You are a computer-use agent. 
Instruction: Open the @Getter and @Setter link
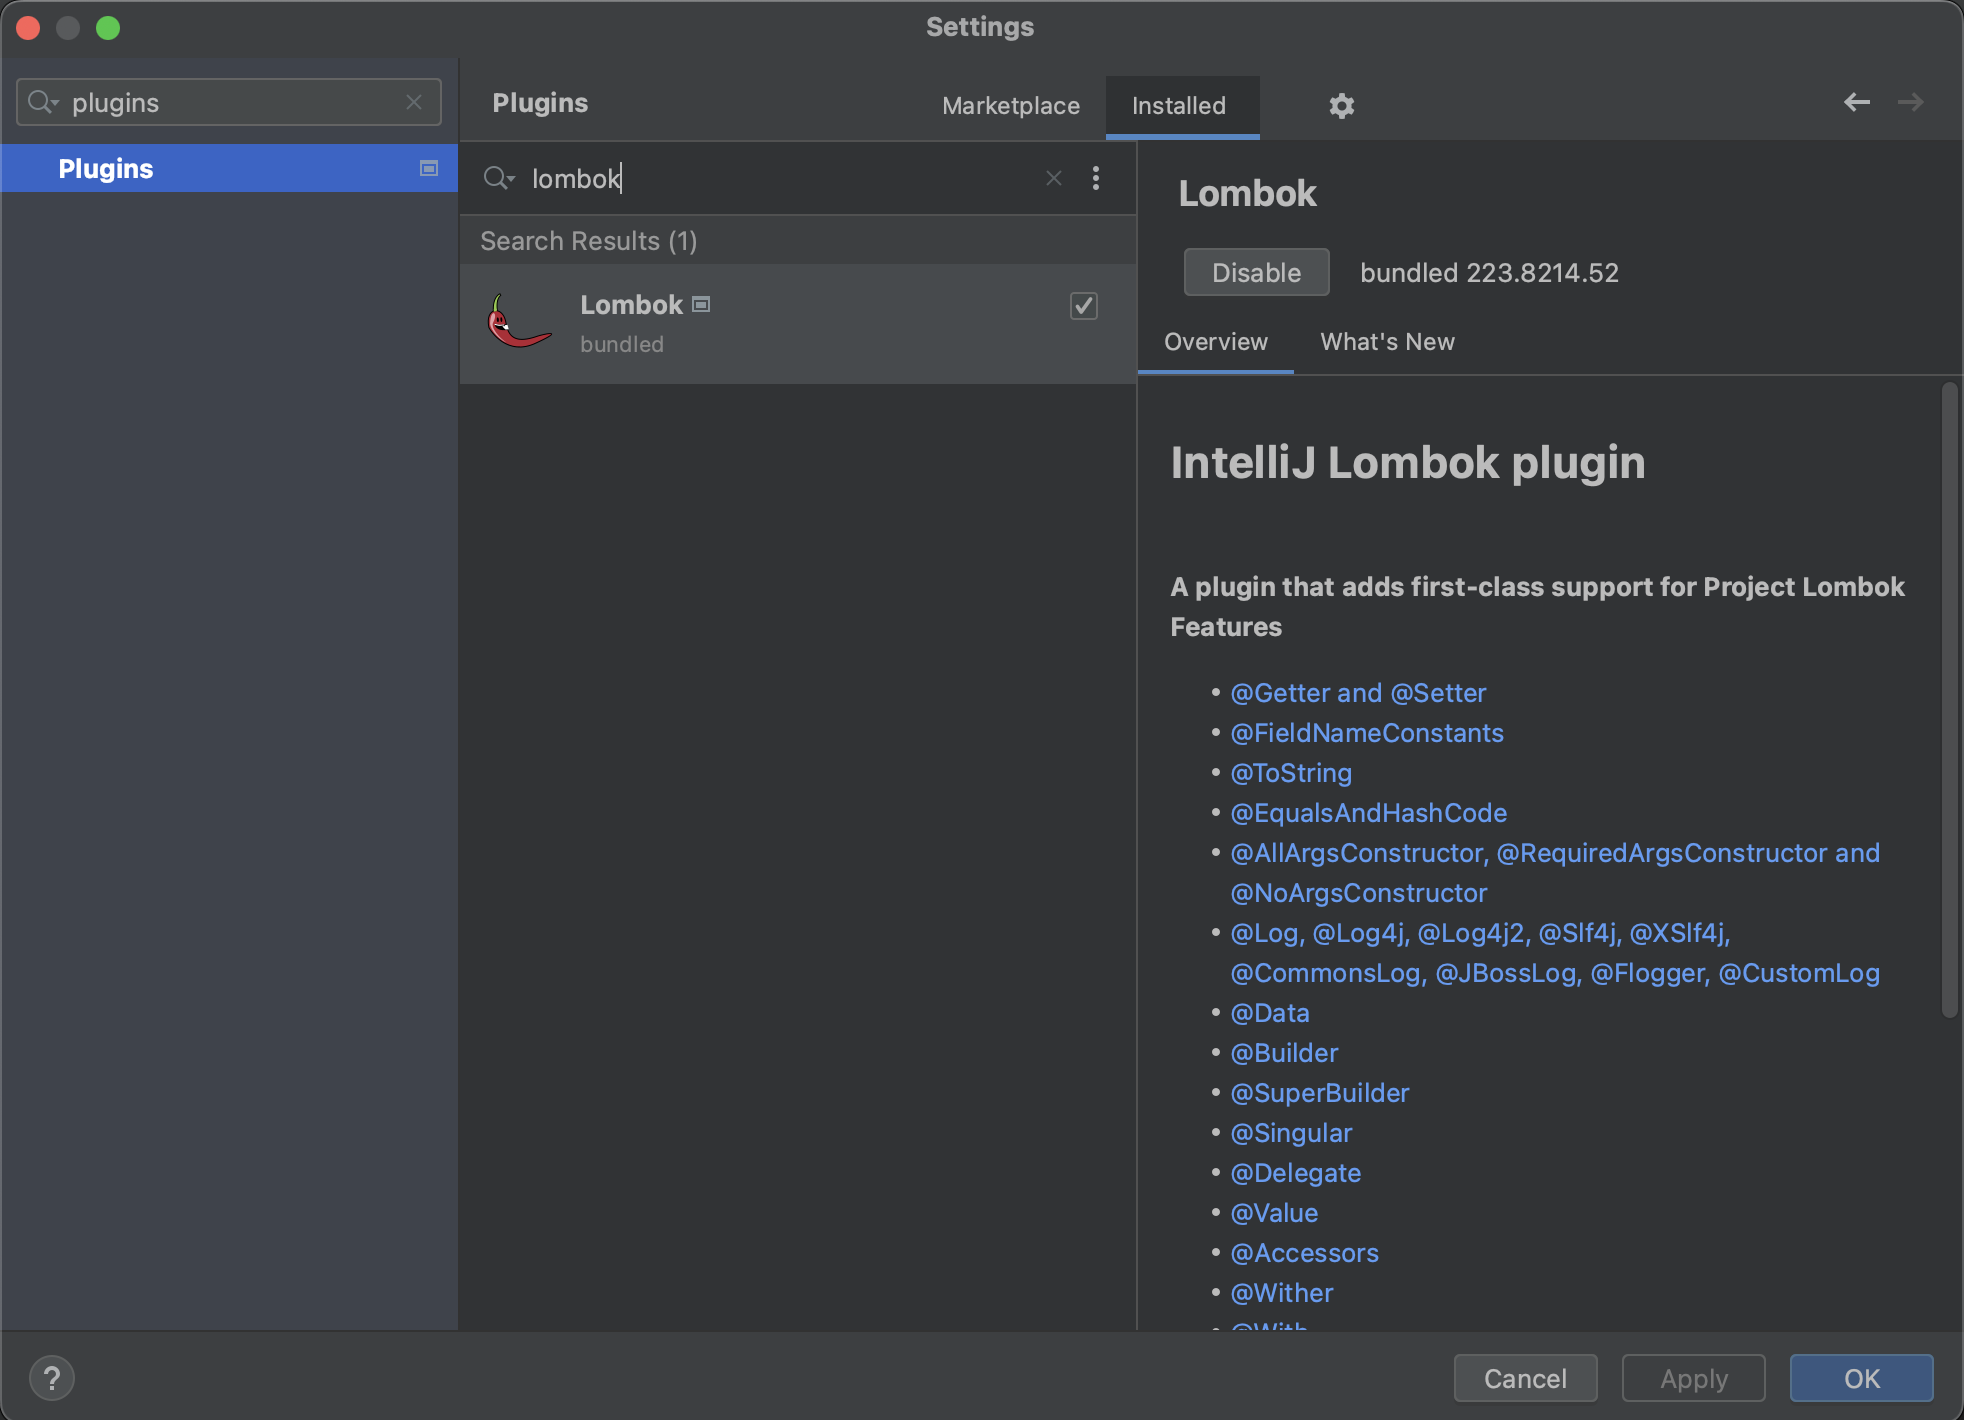pos(1357,693)
